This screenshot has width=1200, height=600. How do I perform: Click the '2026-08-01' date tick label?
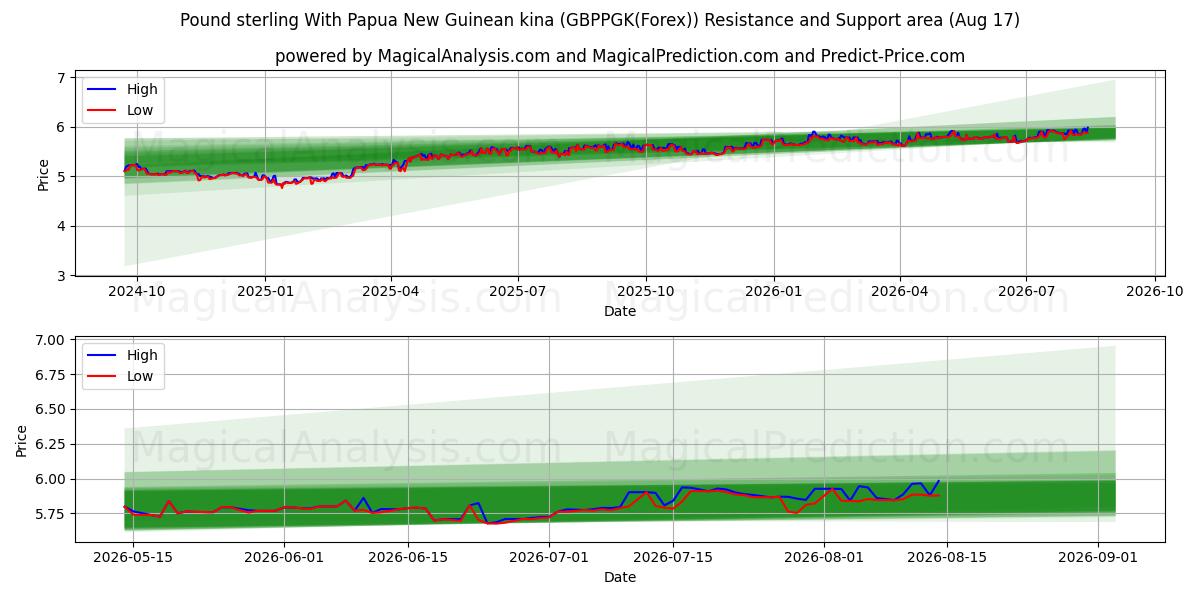(824, 557)
